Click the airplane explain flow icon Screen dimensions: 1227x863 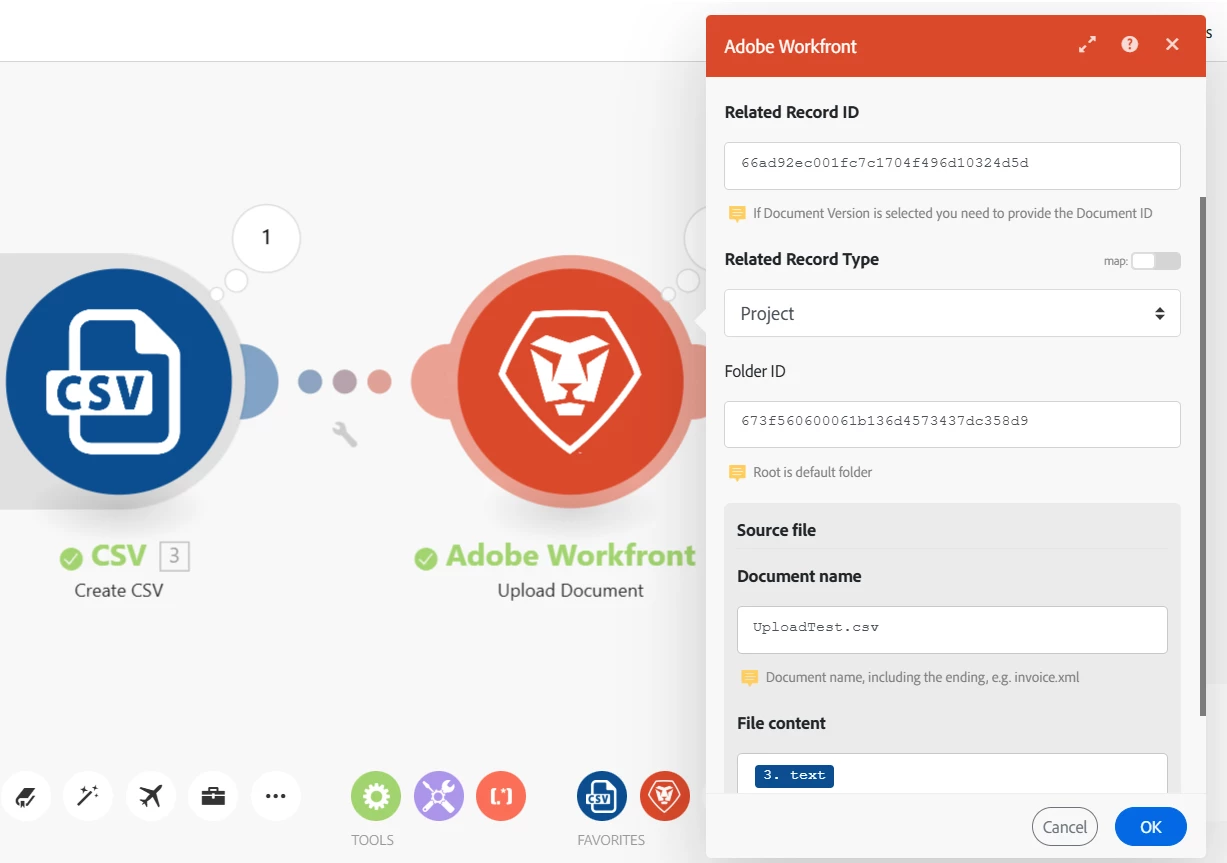pos(150,796)
